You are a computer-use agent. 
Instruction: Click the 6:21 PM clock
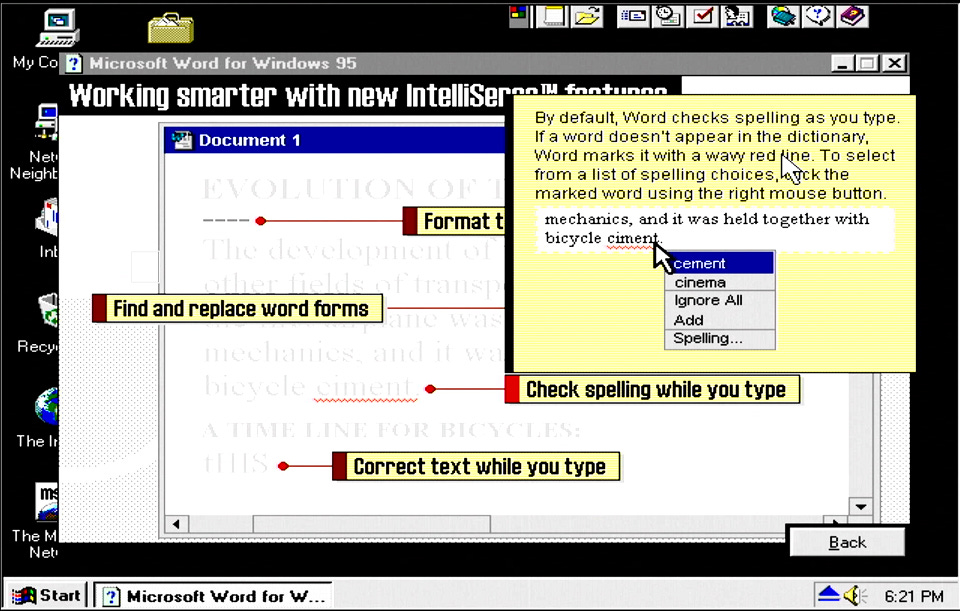pos(914,596)
